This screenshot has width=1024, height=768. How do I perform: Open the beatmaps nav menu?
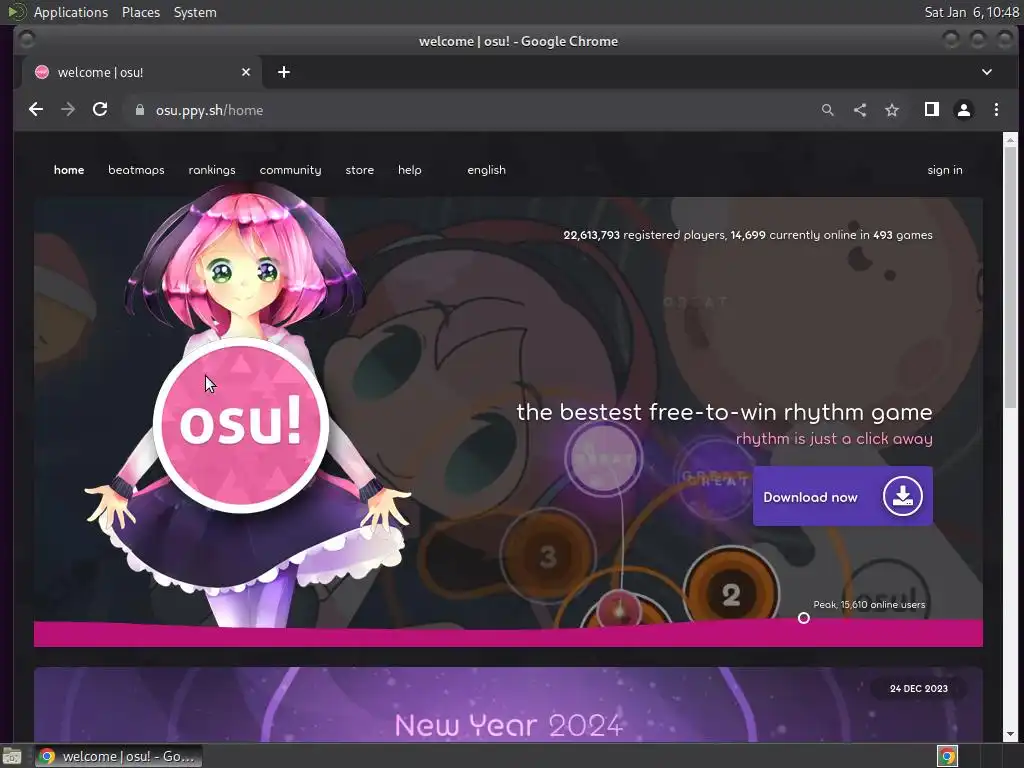[x=136, y=170]
